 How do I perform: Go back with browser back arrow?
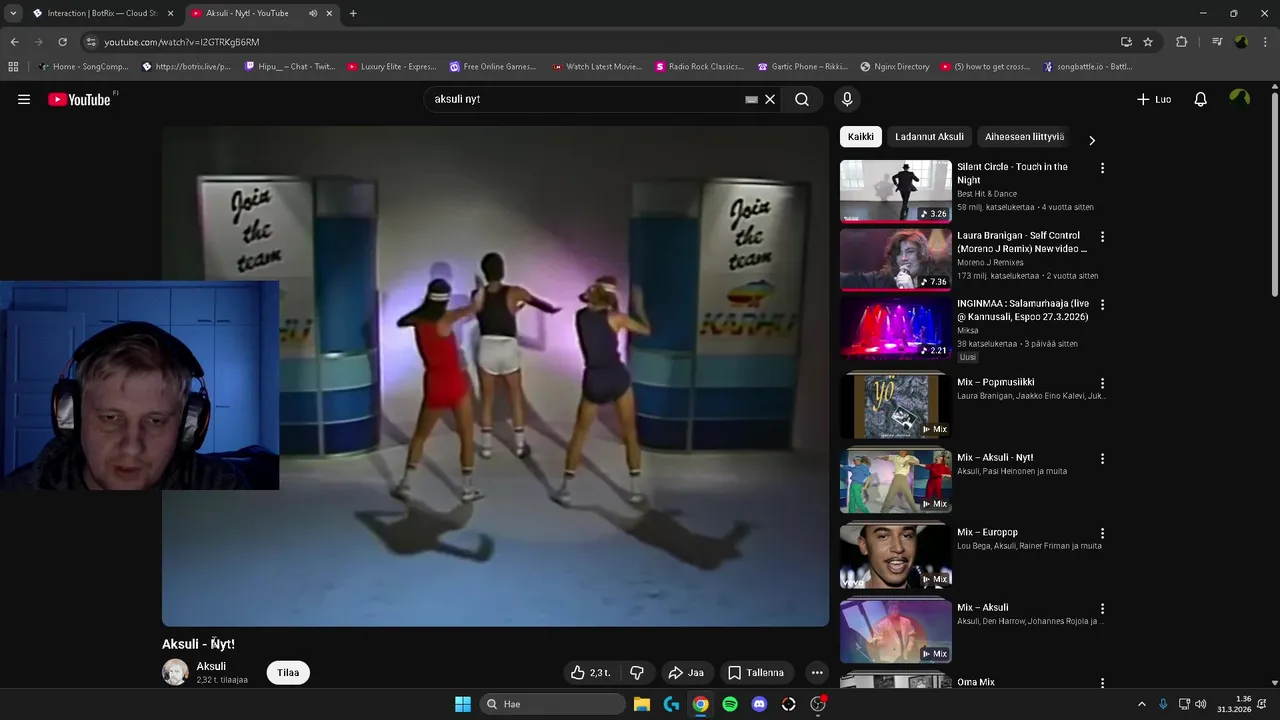coord(14,42)
